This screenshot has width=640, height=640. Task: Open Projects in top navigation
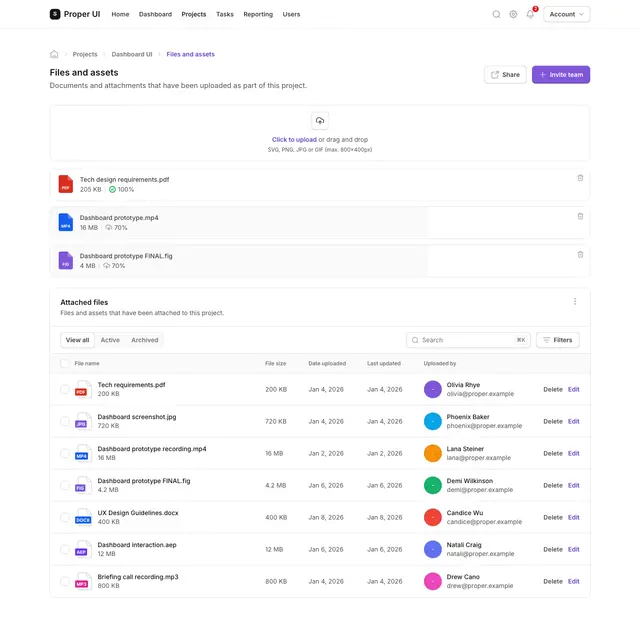point(193,14)
